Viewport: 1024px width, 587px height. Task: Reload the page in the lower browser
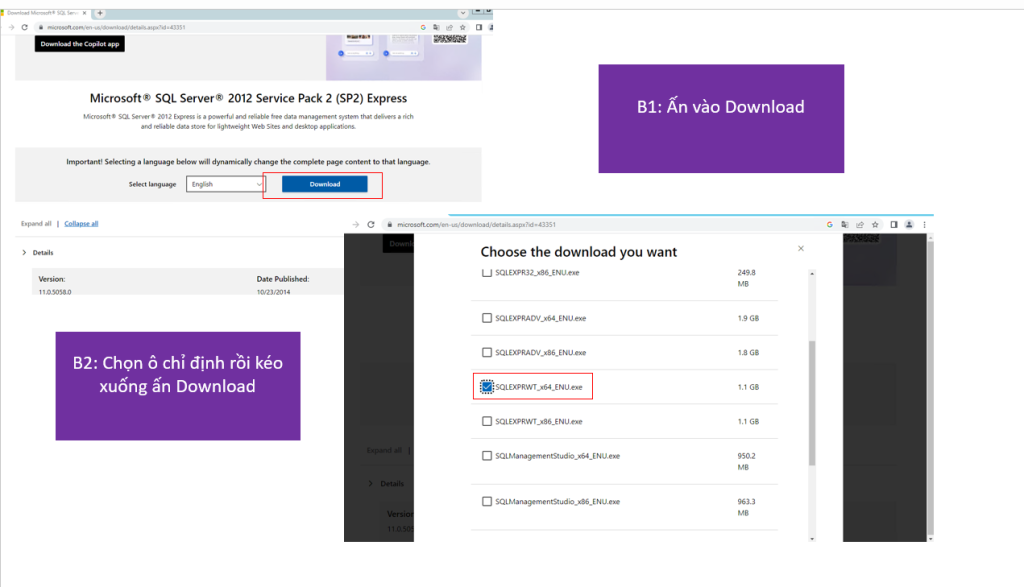(371, 225)
